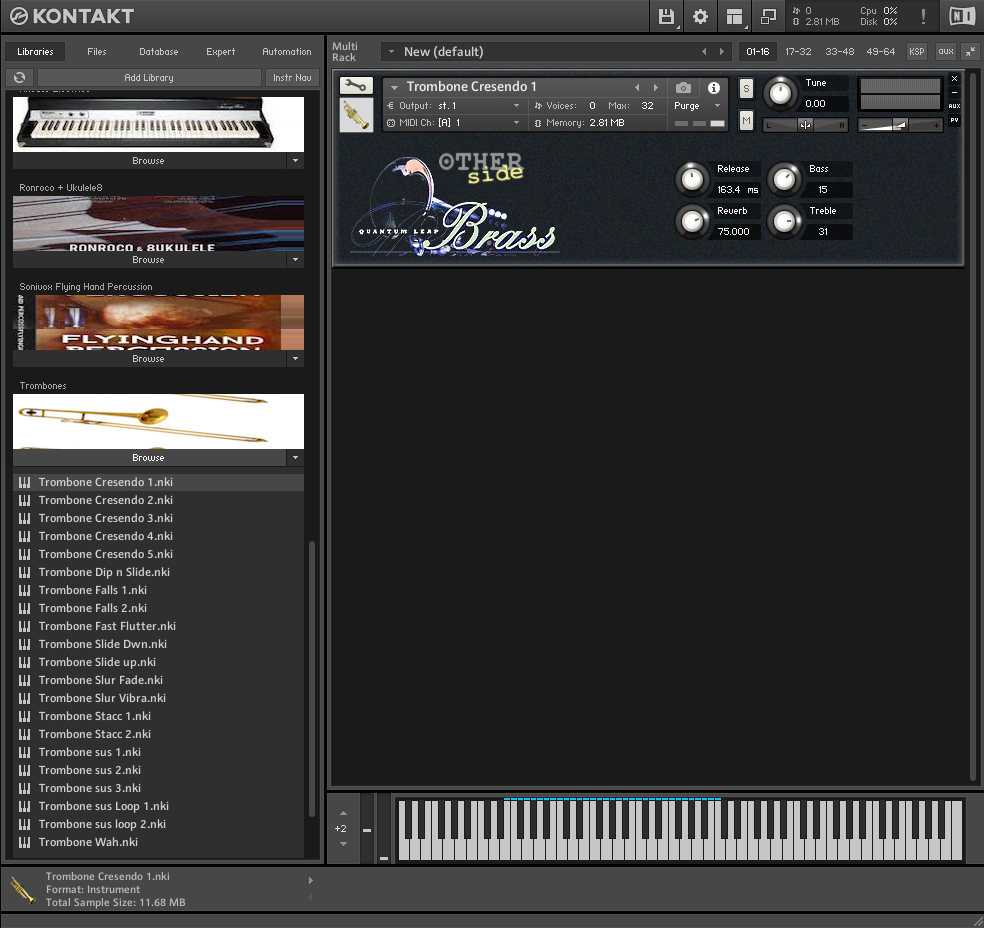Viewport: 984px width, 928px height.
Task: Click the library list scrollbar
Action: [312, 678]
